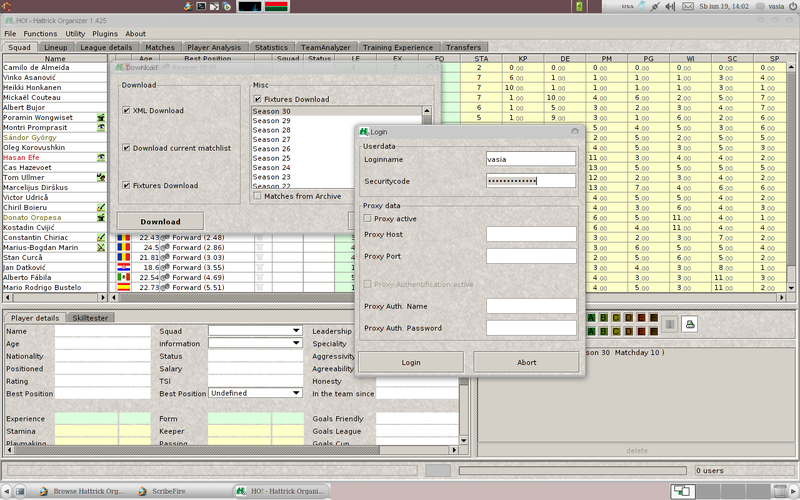Open the About menu

click(x=136, y=34)
